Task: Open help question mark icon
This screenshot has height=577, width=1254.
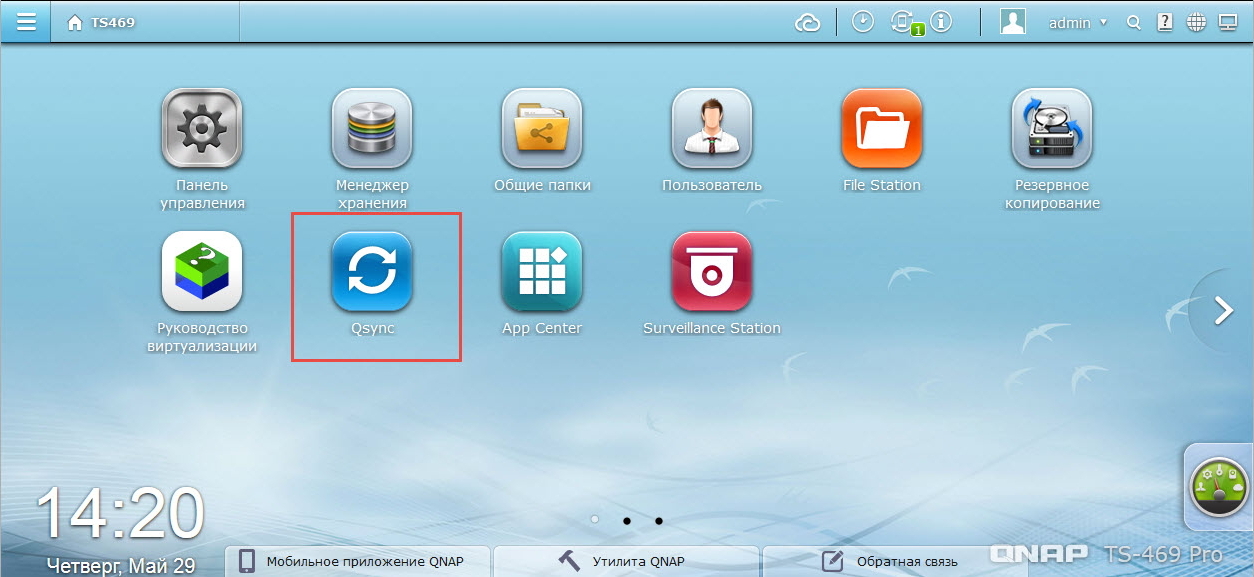Action: (x=1164, y=22)
